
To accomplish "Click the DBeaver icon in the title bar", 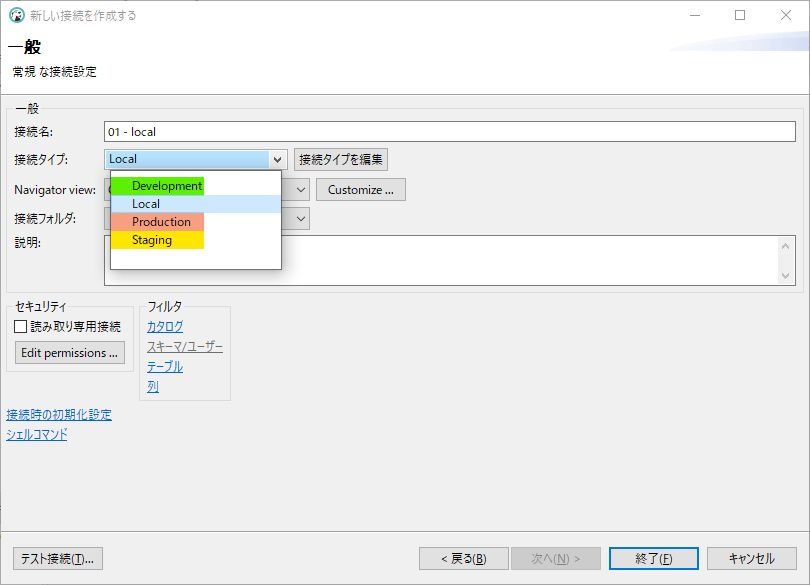I will tap(17, 16).
